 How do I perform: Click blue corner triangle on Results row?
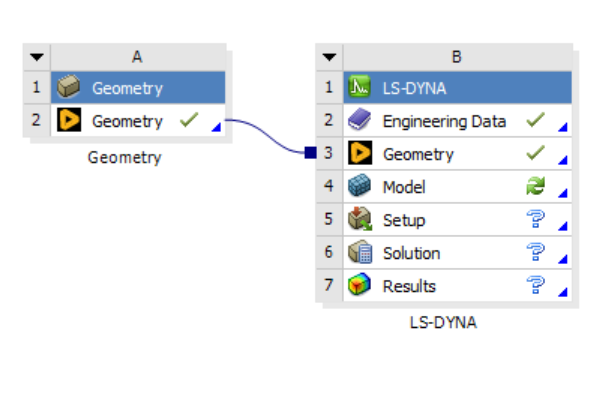(563, 292)
